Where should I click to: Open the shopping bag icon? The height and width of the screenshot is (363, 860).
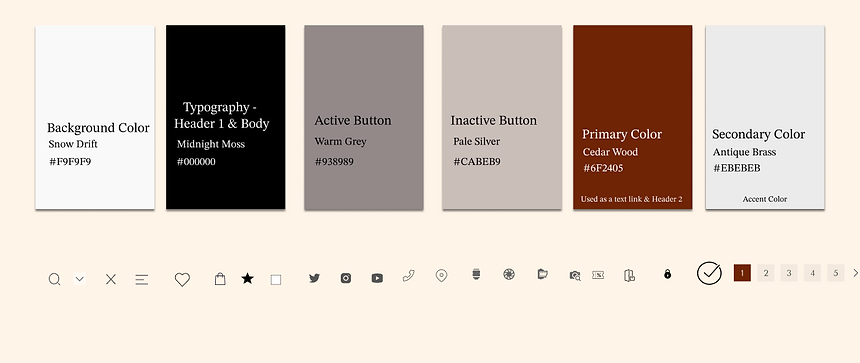[x=220, y=279]
